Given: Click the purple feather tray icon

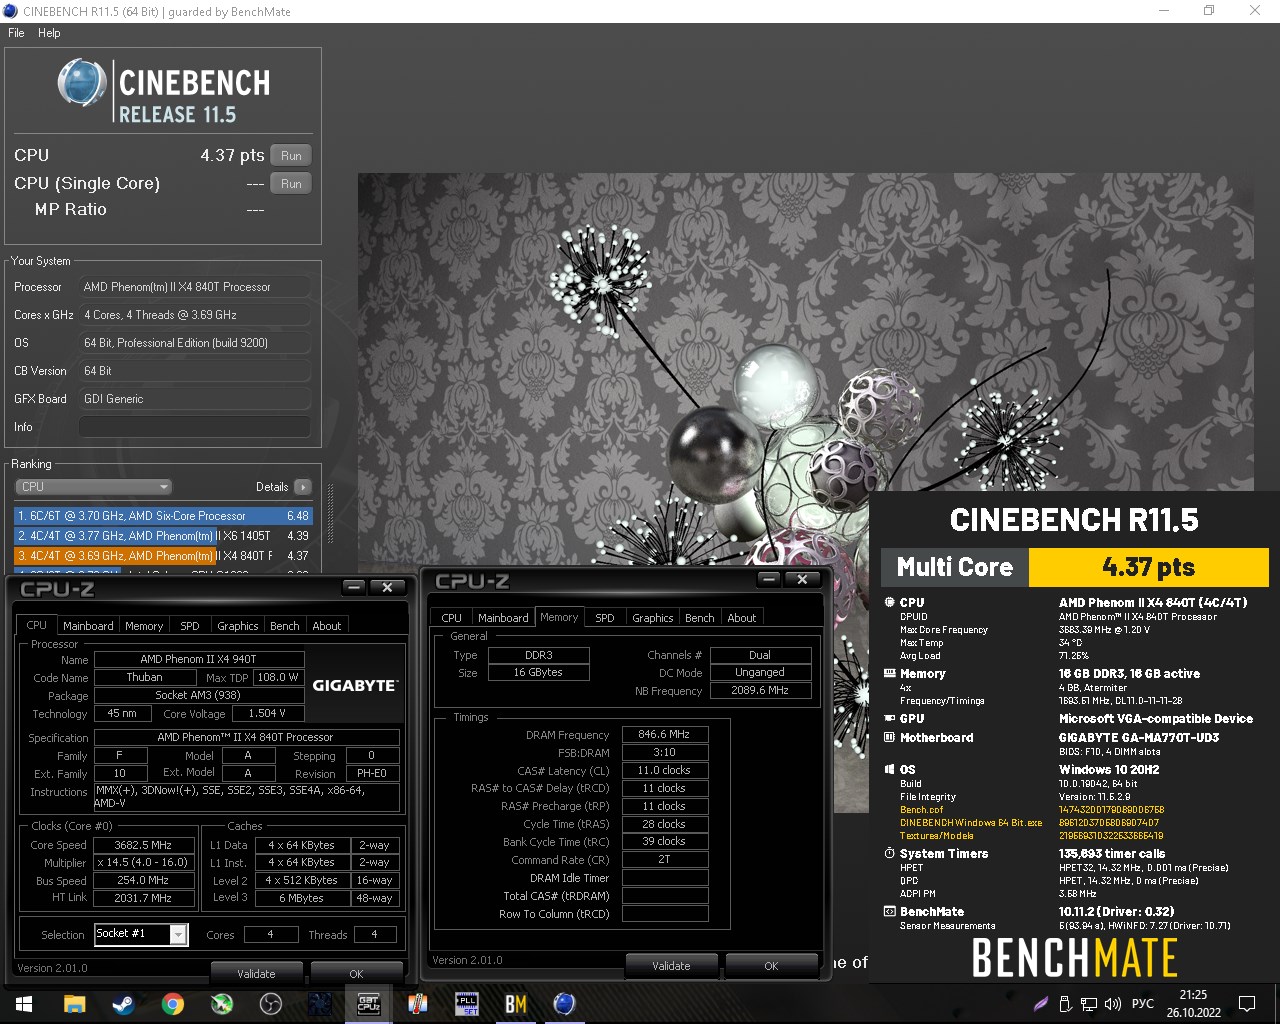Looking at the screenshot, I should [x=1041, y=1004].
